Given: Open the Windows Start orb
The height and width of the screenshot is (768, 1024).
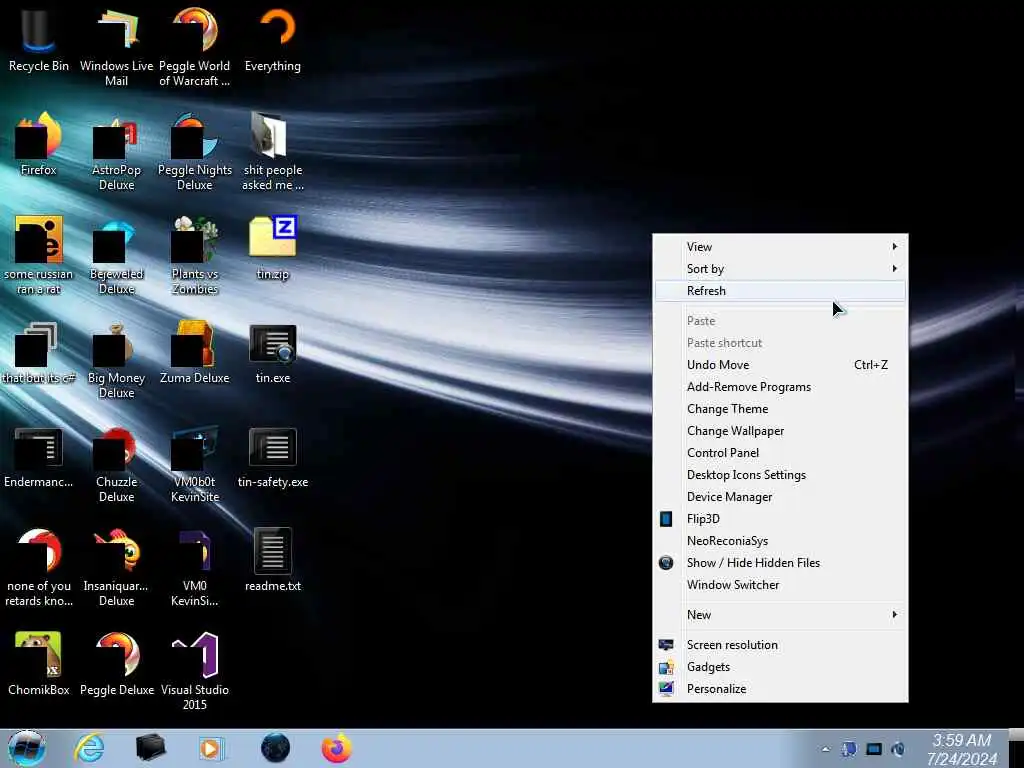Looking at the screenshot, I should coord(26,748).
